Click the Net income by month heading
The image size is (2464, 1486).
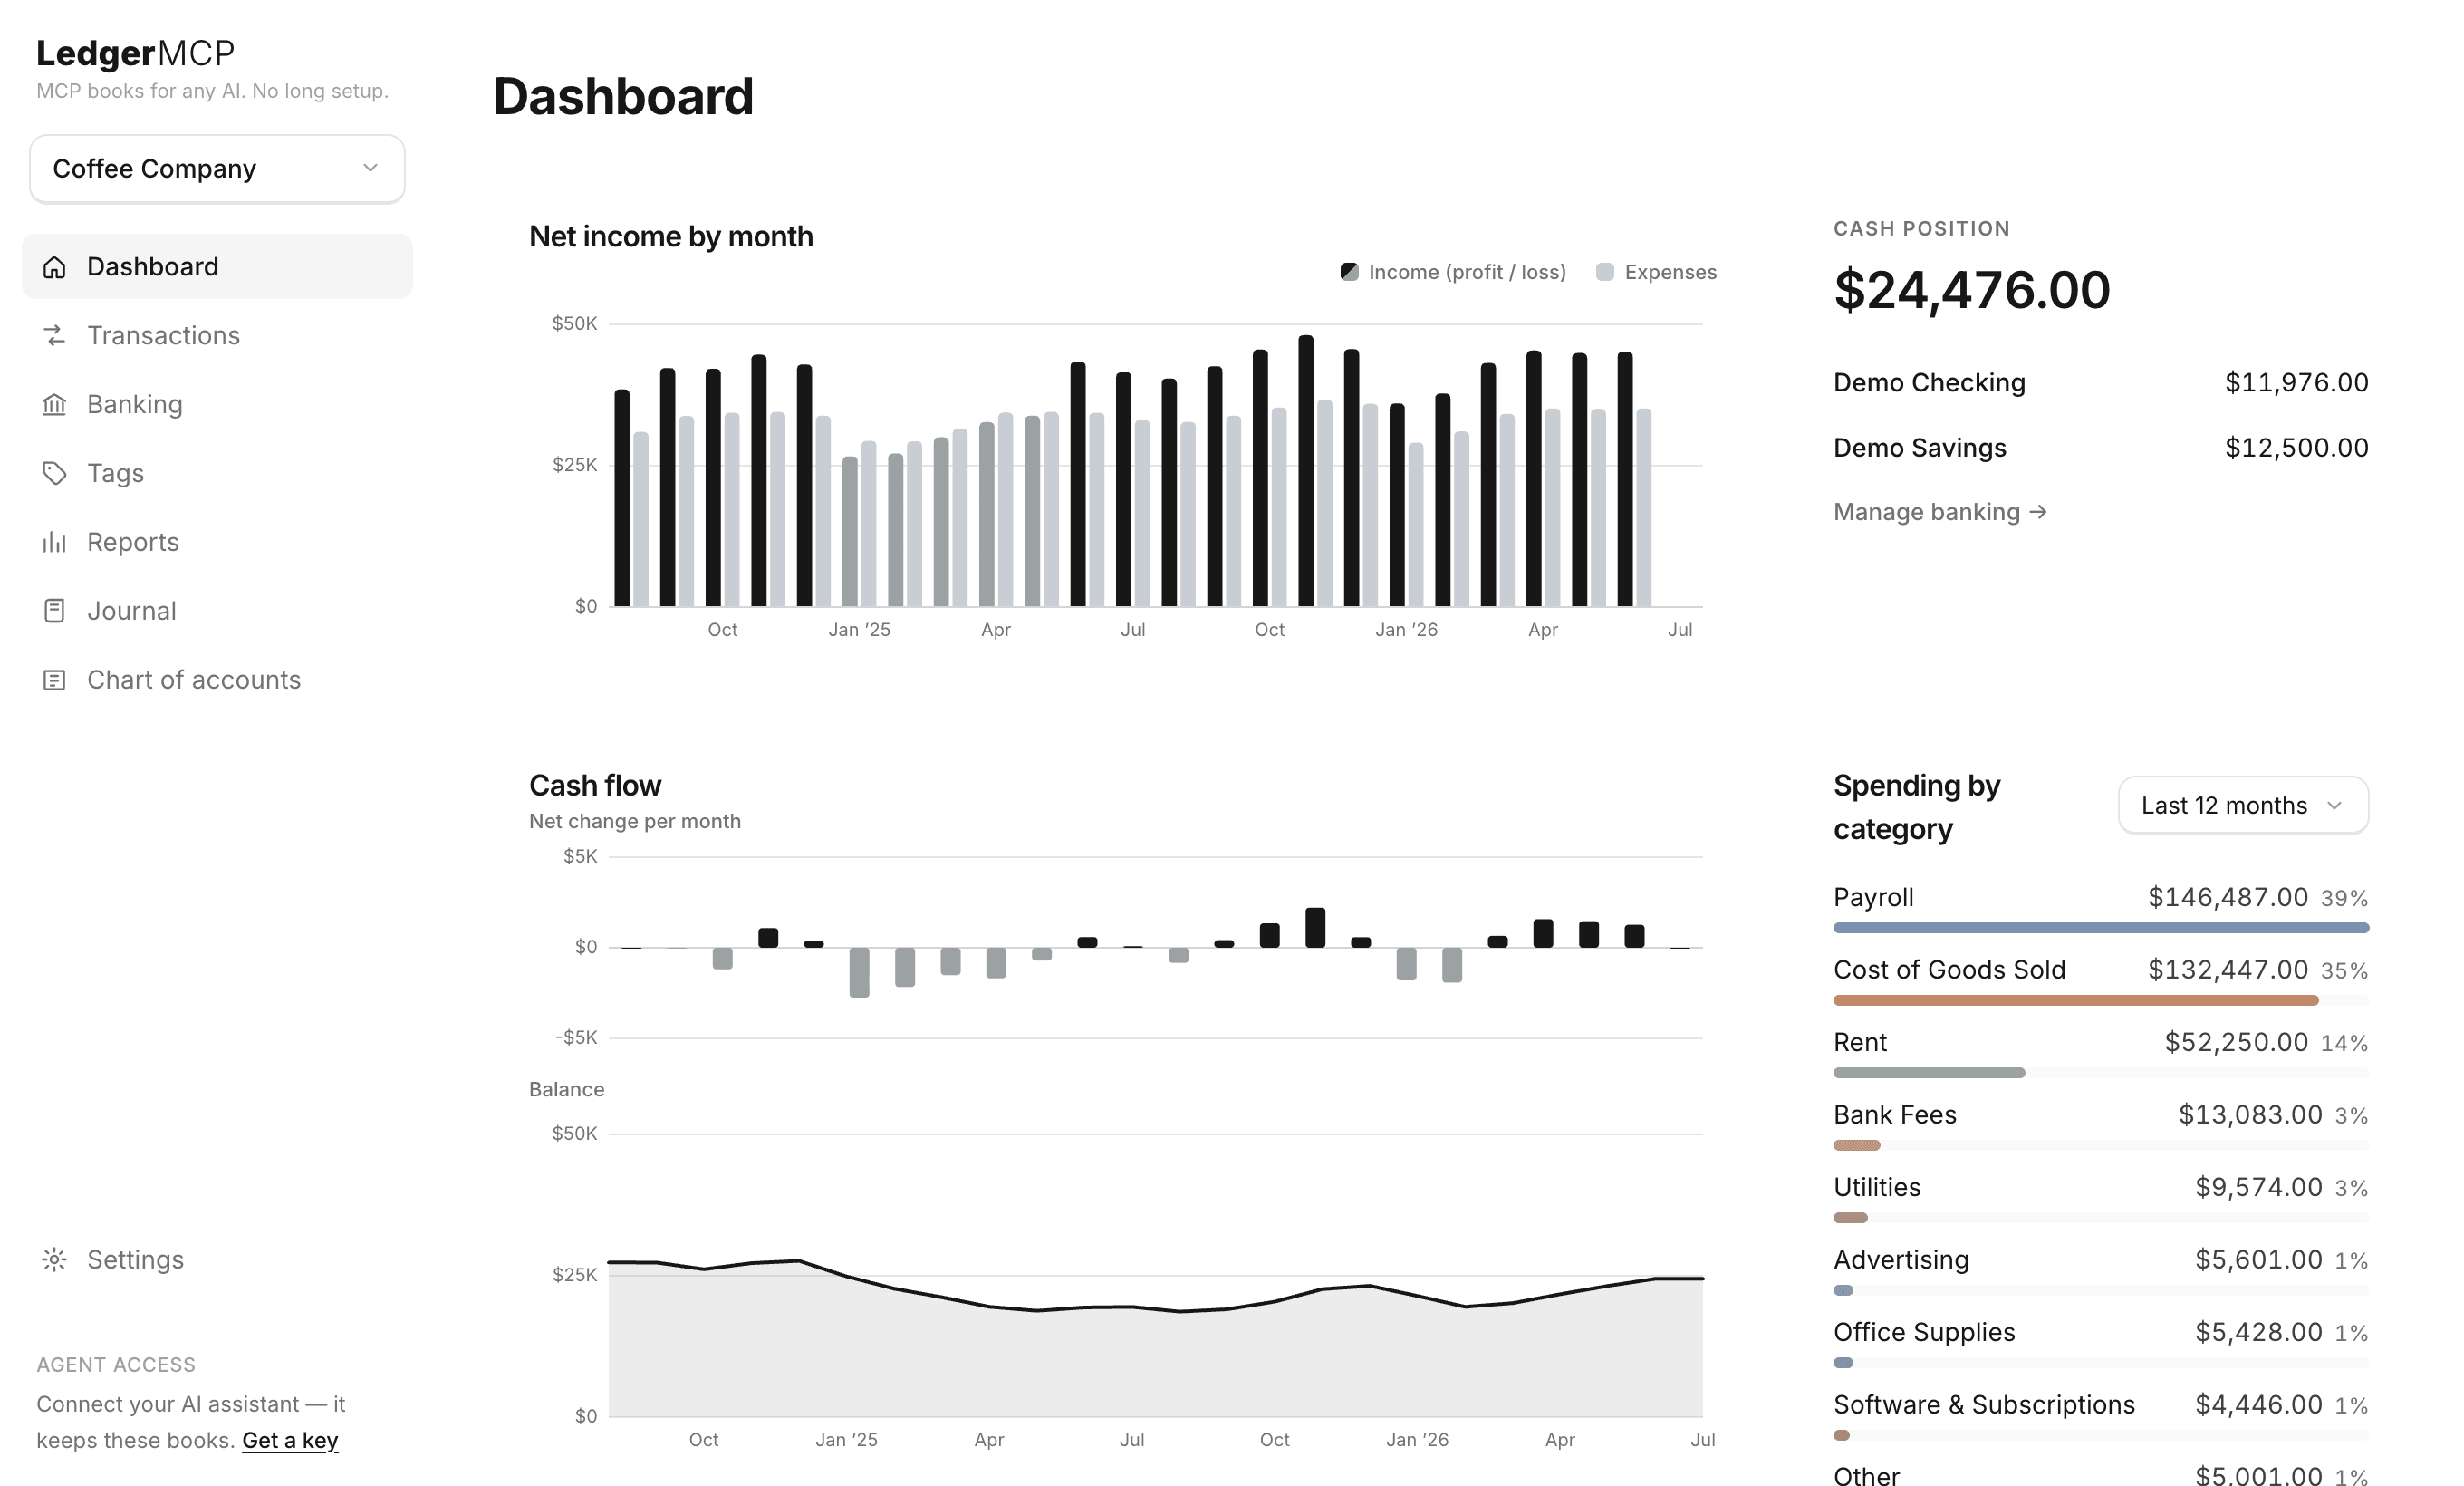(671, 237)
